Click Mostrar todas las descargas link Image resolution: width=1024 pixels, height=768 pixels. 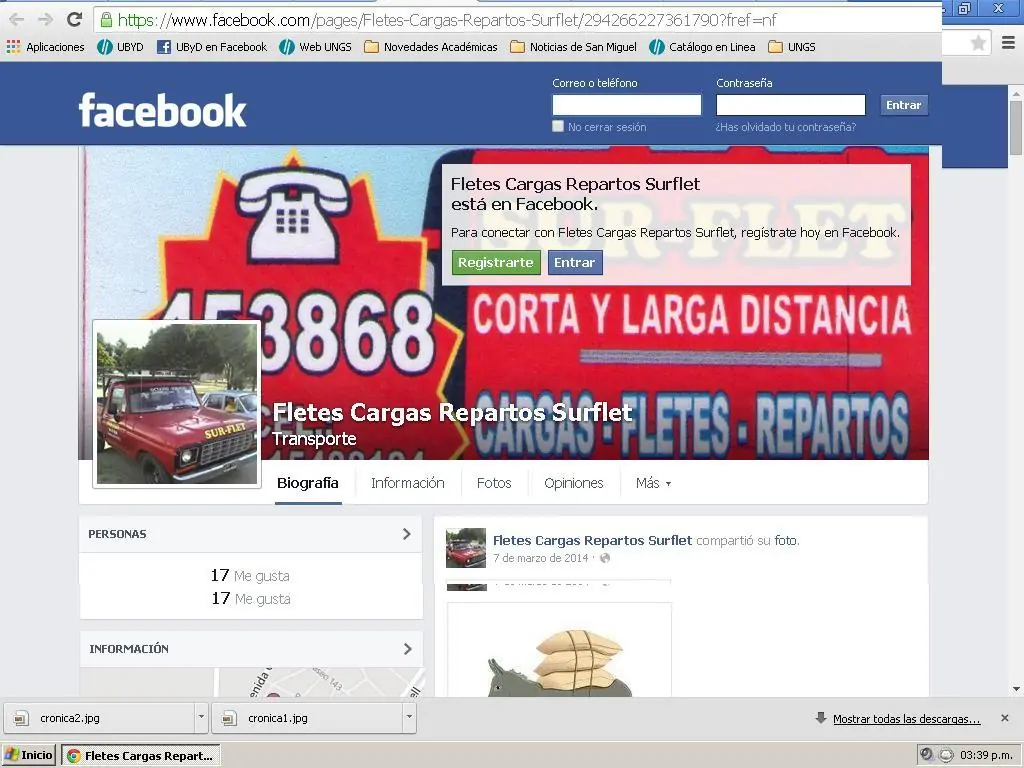pyautogui.click(x=906, y=719)
